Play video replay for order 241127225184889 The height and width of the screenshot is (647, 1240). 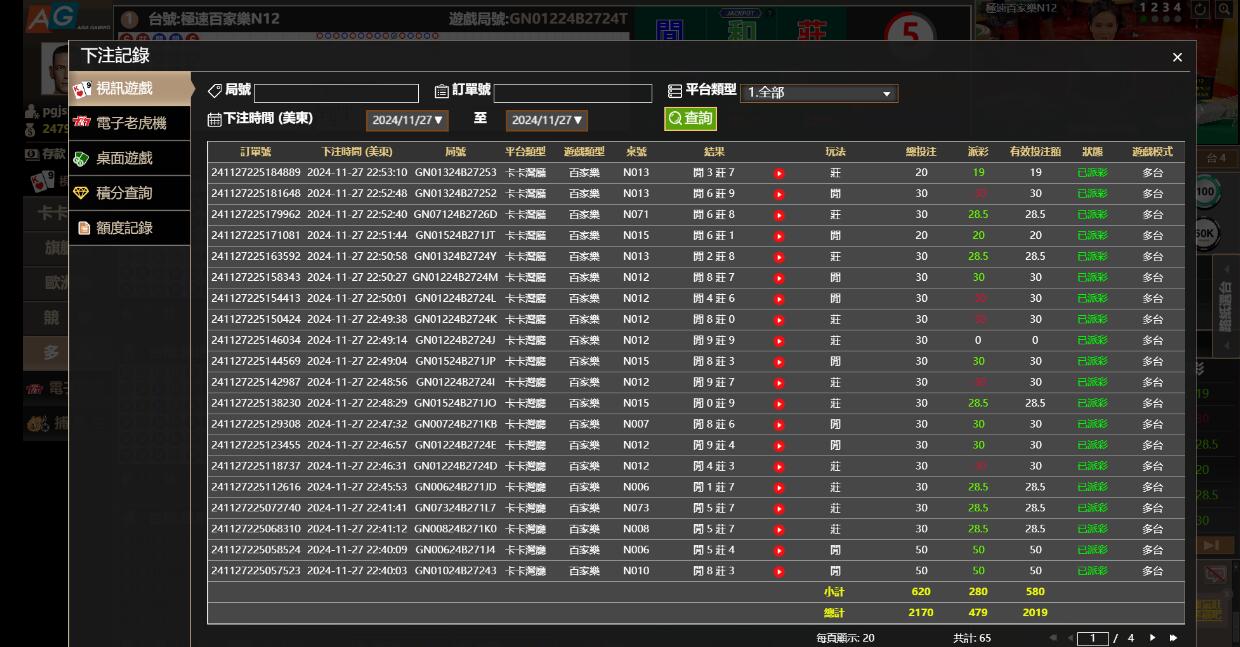click(x=779, y=173)
